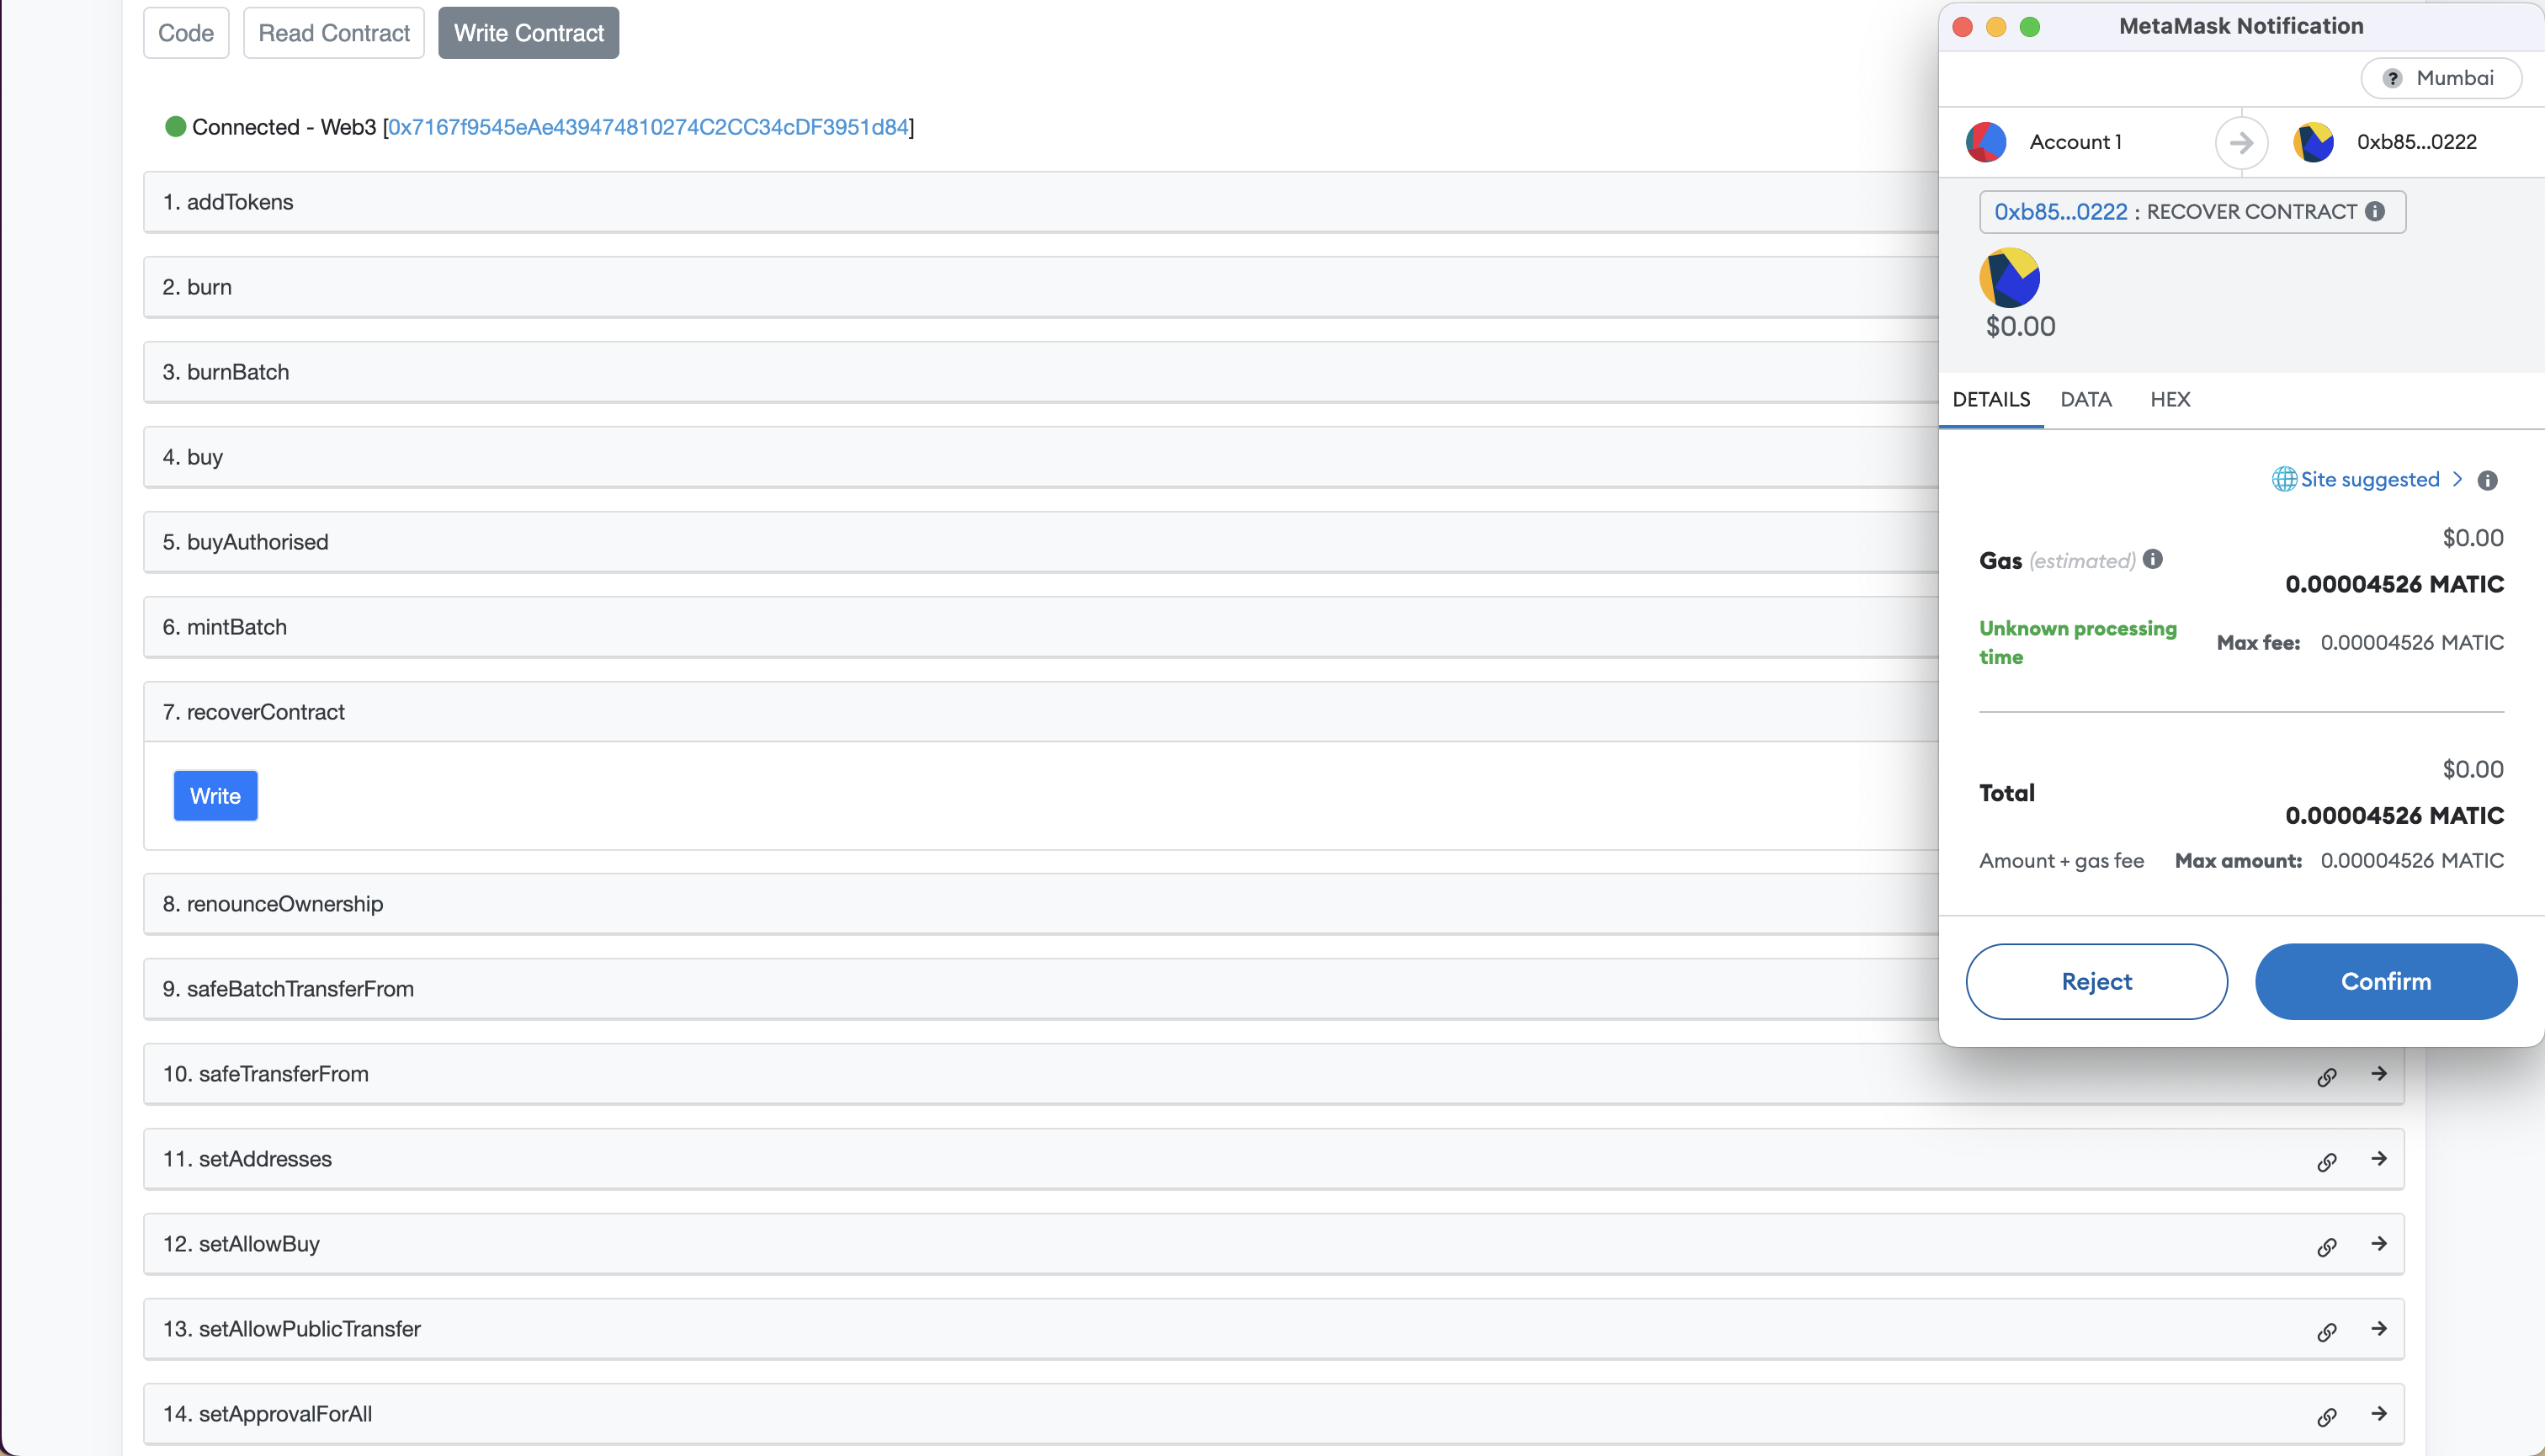Click the Reject button in MetaMask
Image resolution: width=2545 pixels, height=1456 pixels.
click(x=2096, y=981)
